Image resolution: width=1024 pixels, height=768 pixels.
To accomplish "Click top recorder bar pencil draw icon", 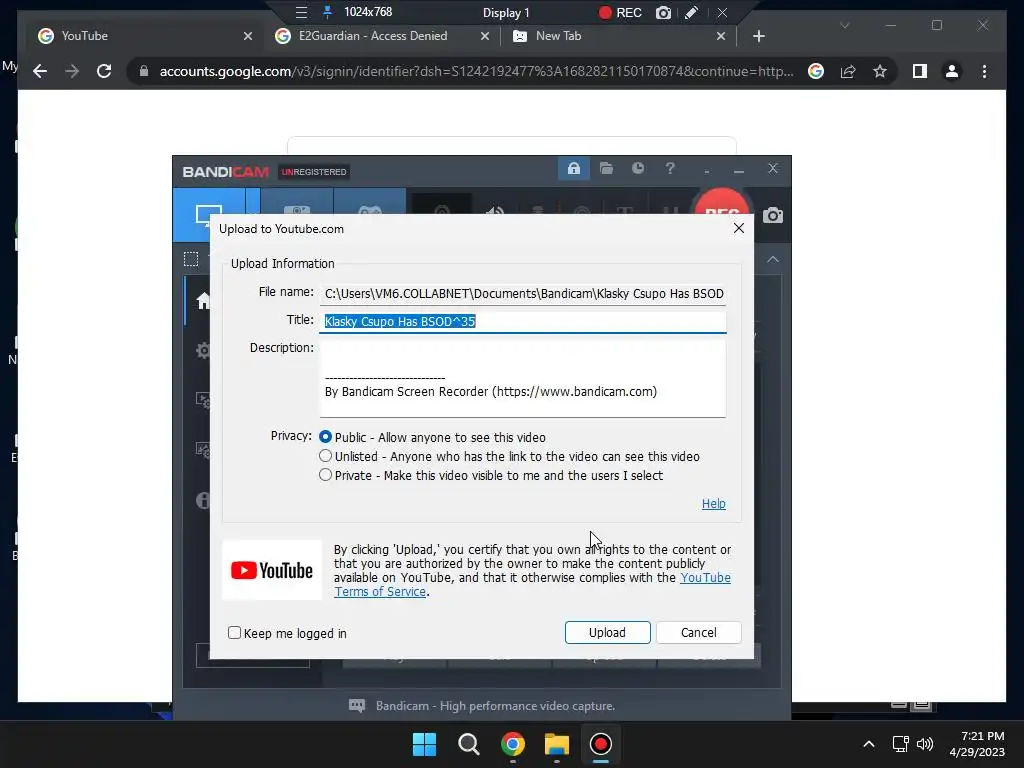I will [x=692, y=12].
